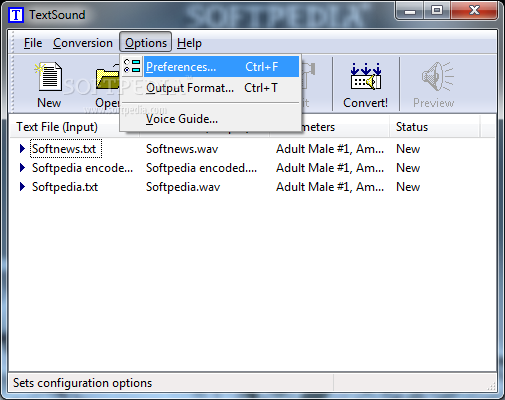
Task: Close the TextSound window
Action: pos(474,11)
